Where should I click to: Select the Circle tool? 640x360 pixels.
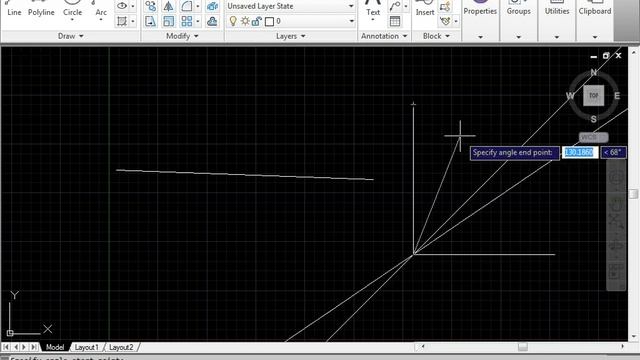[72, 9]
